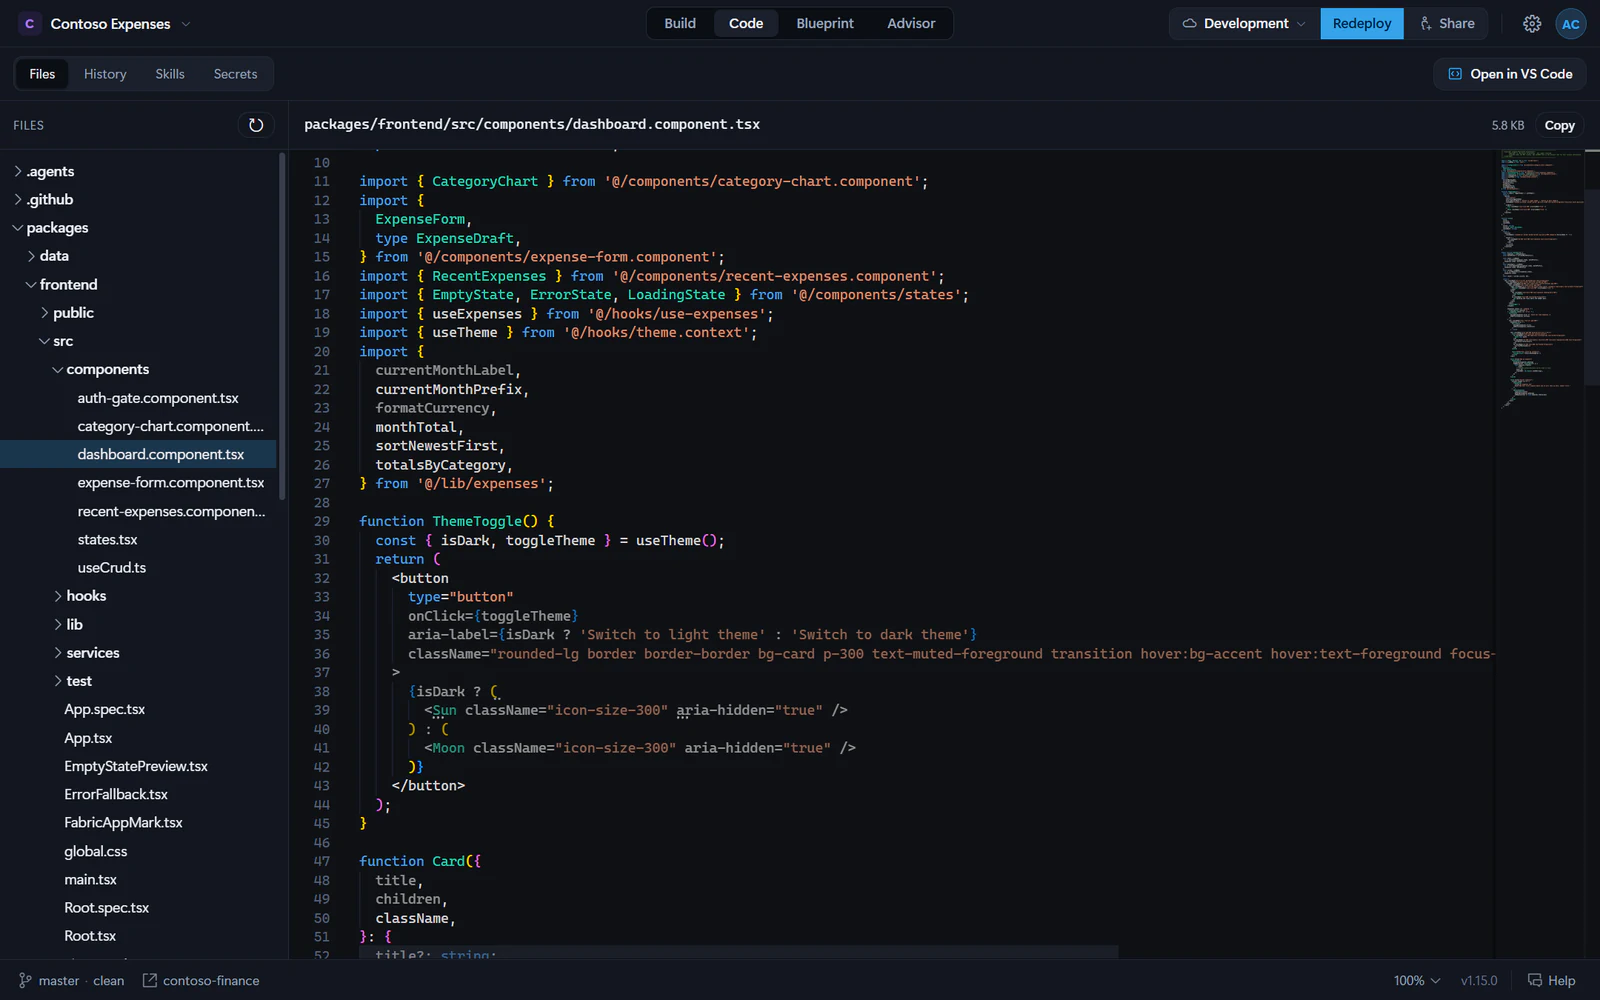Viewport: 1600px width, 1000px height.
Task: Switch to the Blueprint tab
Action: click(x=825, y=24)
